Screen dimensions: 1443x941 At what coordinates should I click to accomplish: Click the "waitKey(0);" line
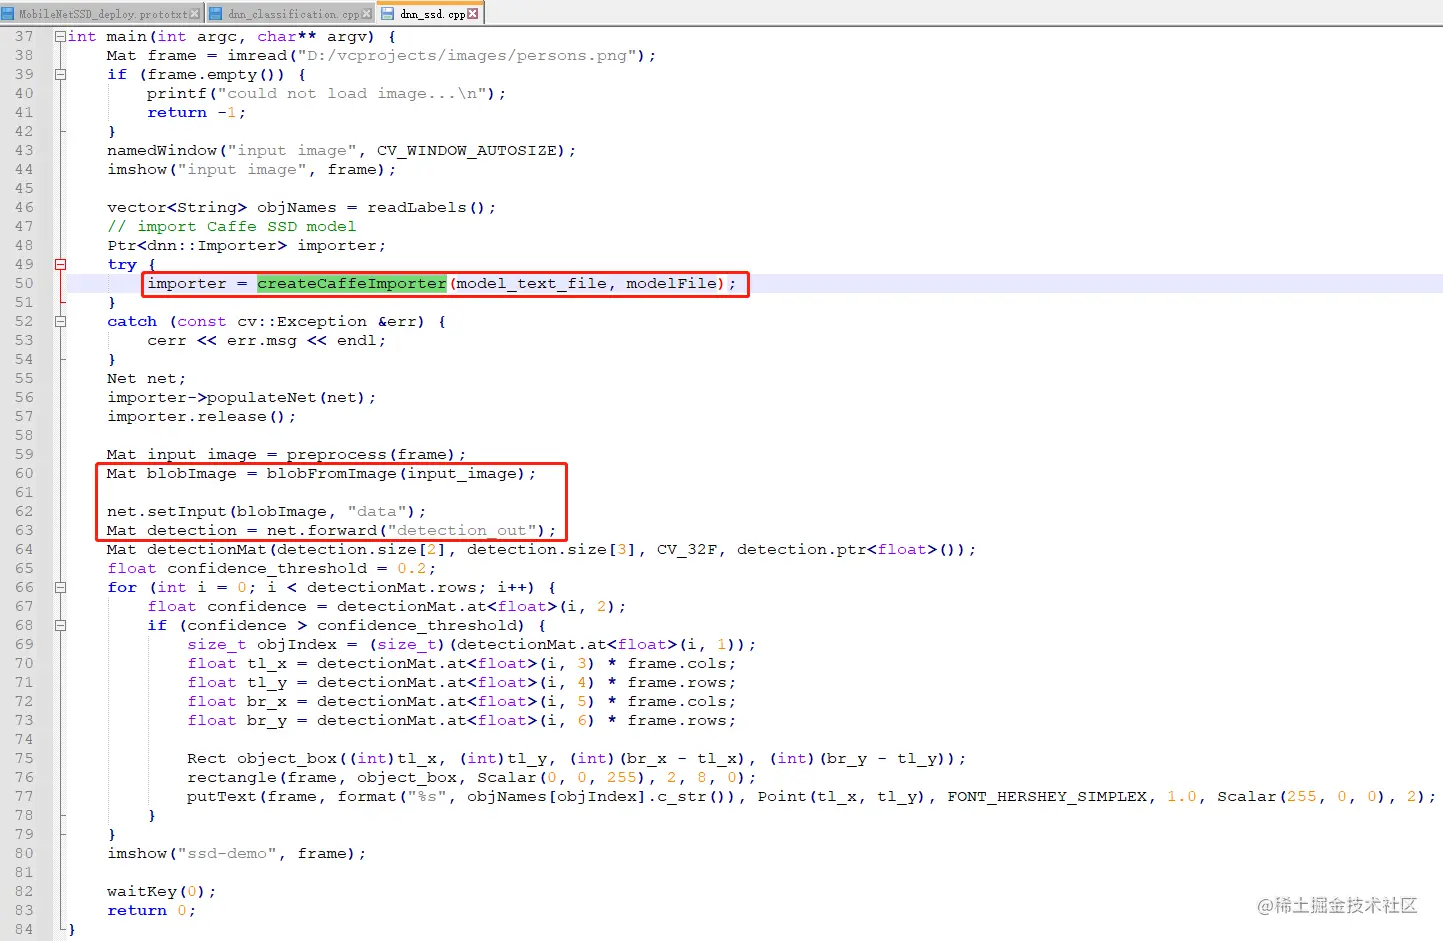(162, 891)
